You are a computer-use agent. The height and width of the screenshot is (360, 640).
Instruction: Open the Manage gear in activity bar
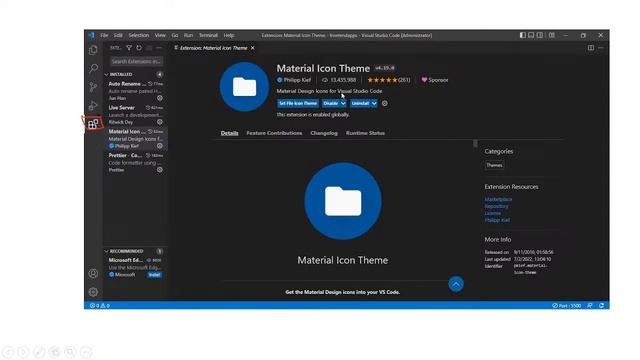pos(93,292)
